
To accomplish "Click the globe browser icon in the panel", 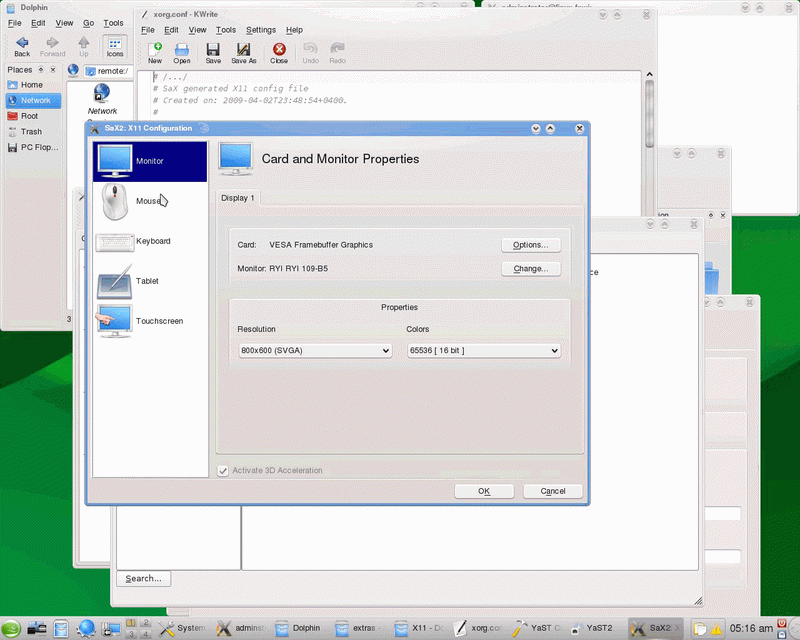I will [x=86, y=628].
